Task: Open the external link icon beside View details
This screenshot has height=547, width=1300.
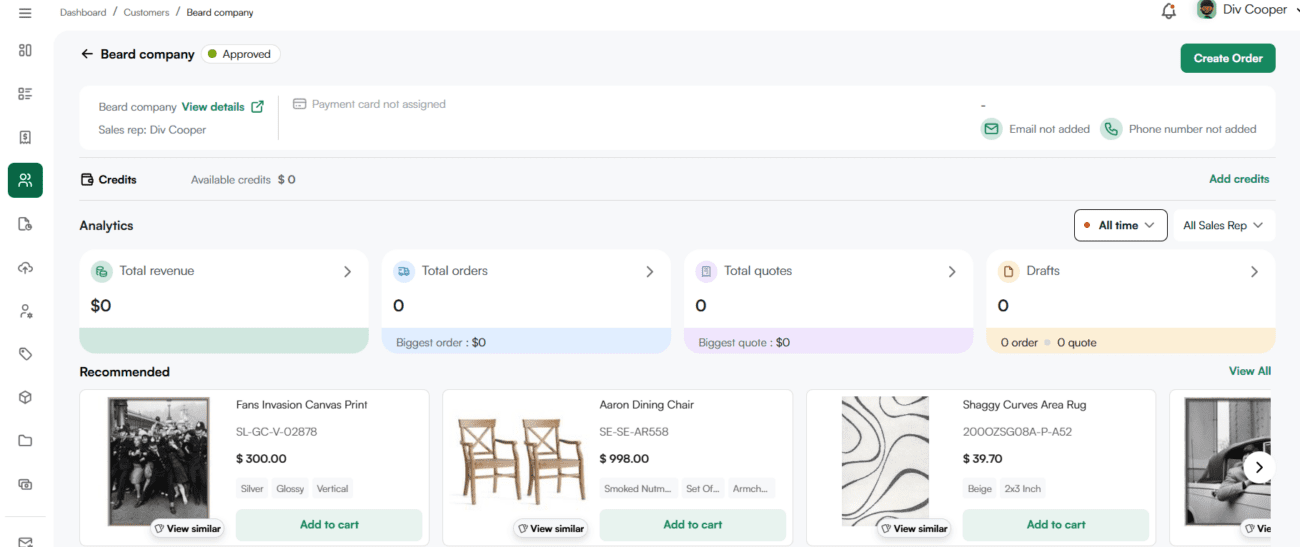Action: point(257,107)
